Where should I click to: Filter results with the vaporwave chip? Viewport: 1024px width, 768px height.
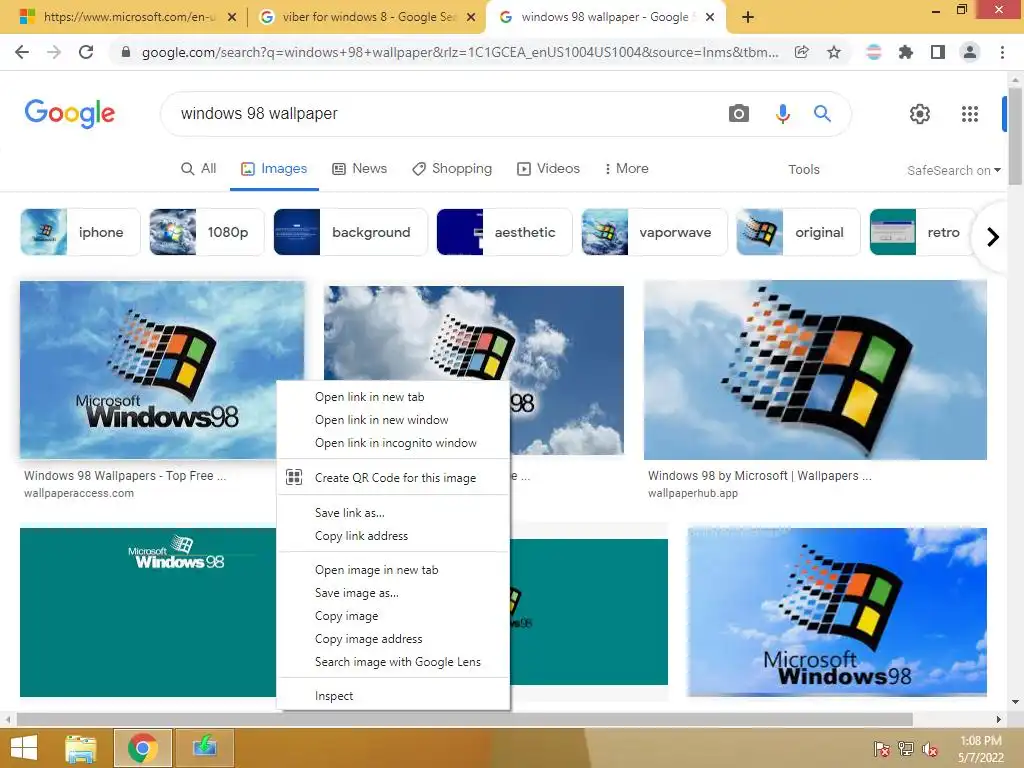(x=654, y=232)
